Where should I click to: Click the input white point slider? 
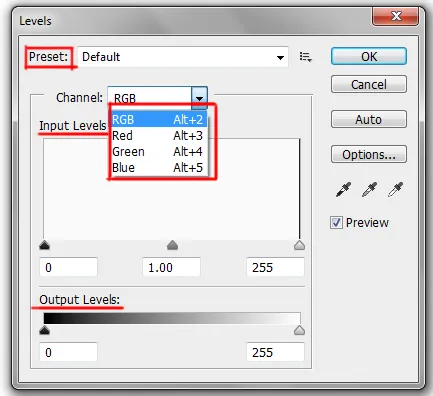point(299,245)
